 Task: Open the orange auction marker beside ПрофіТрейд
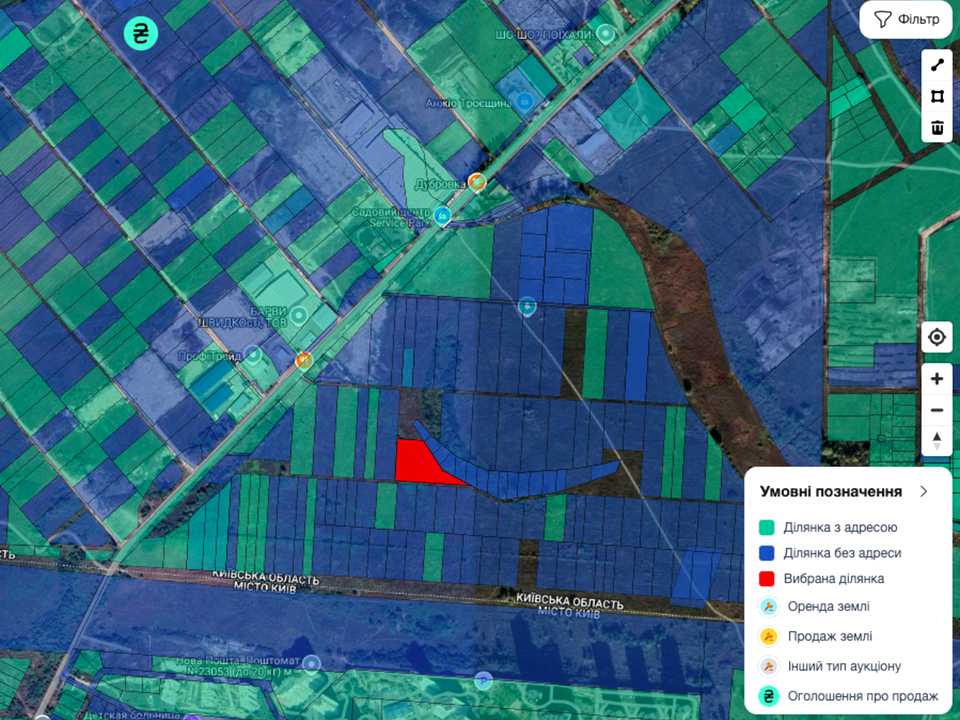[x=304, y=360]
